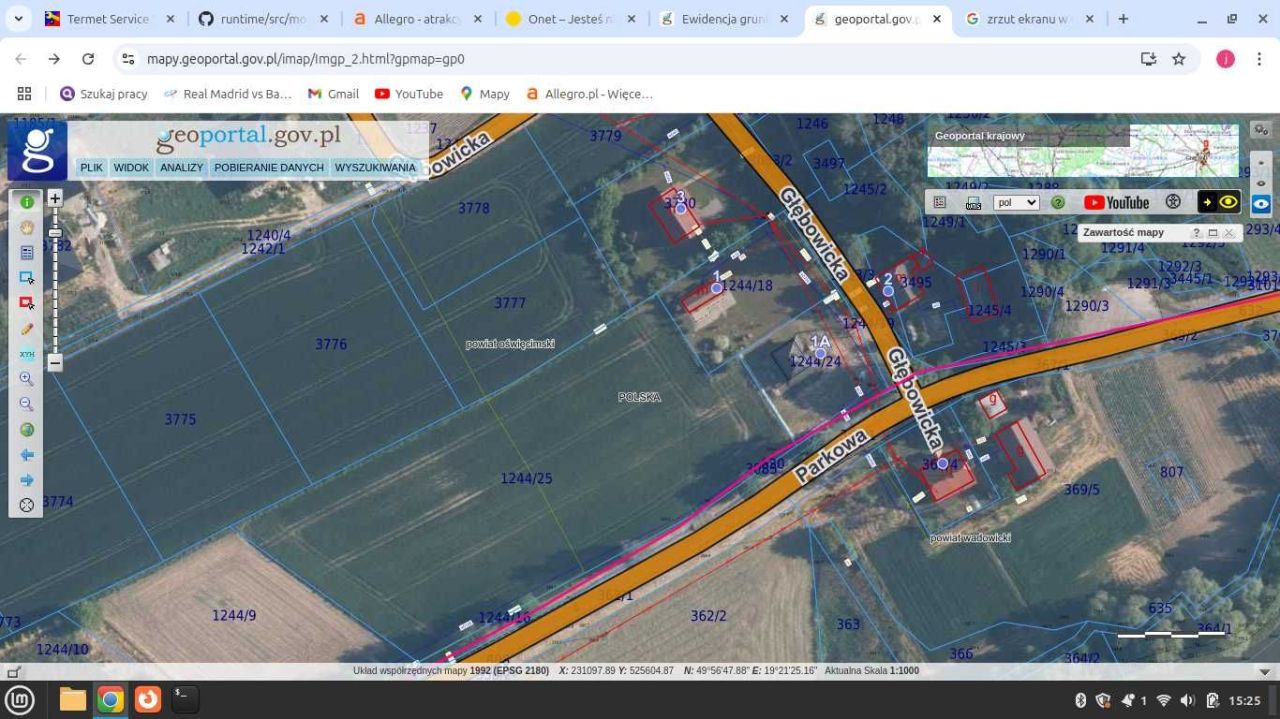The height and width of the screenshot is (719, 1280).
Task: Click the Geoportal krajowy overview minimap
Action: [x=1082, y=152]
